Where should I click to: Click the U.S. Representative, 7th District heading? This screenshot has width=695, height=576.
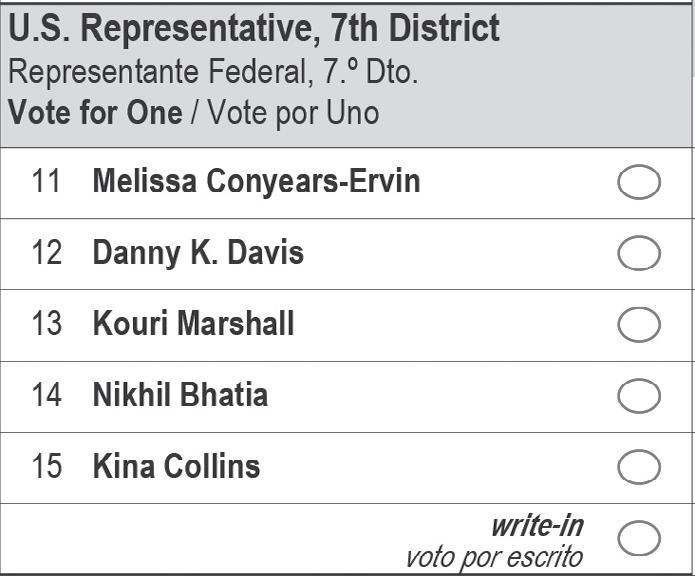254,29
